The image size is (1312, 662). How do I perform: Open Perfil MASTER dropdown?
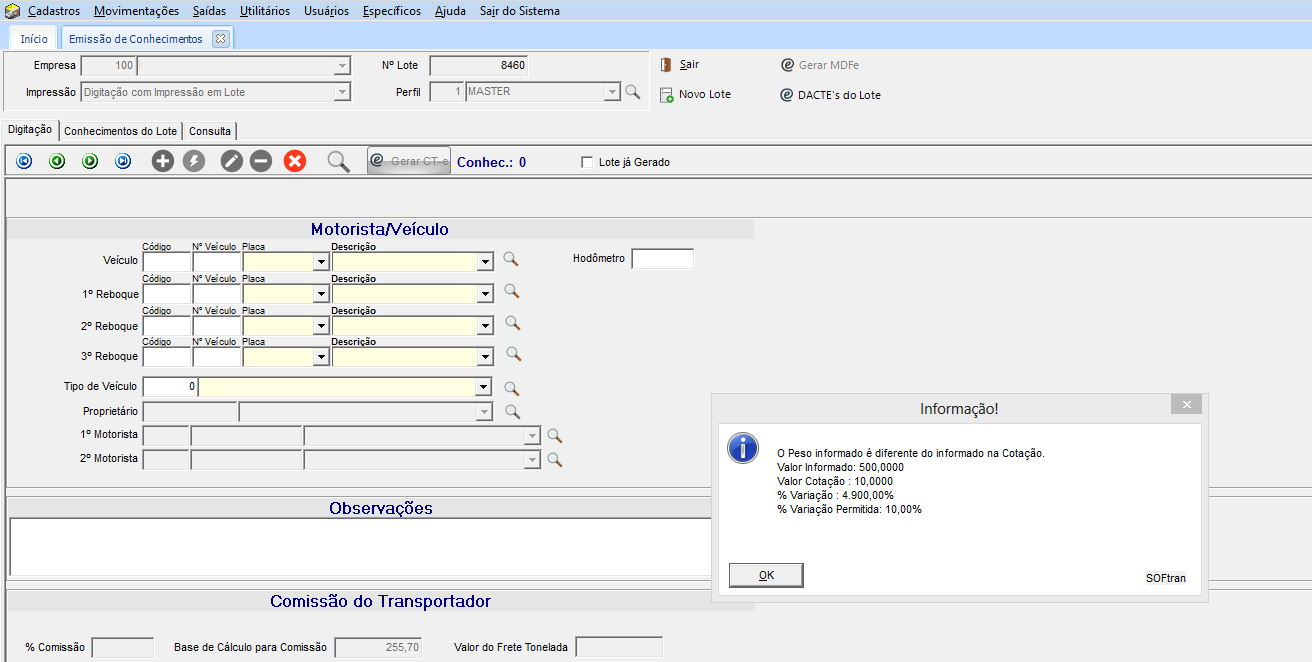pos(612,92)
